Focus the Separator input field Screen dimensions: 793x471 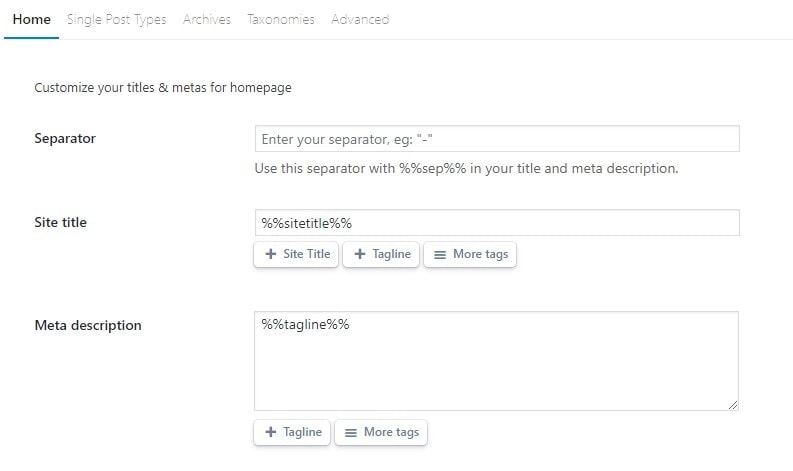pos(496,139)
